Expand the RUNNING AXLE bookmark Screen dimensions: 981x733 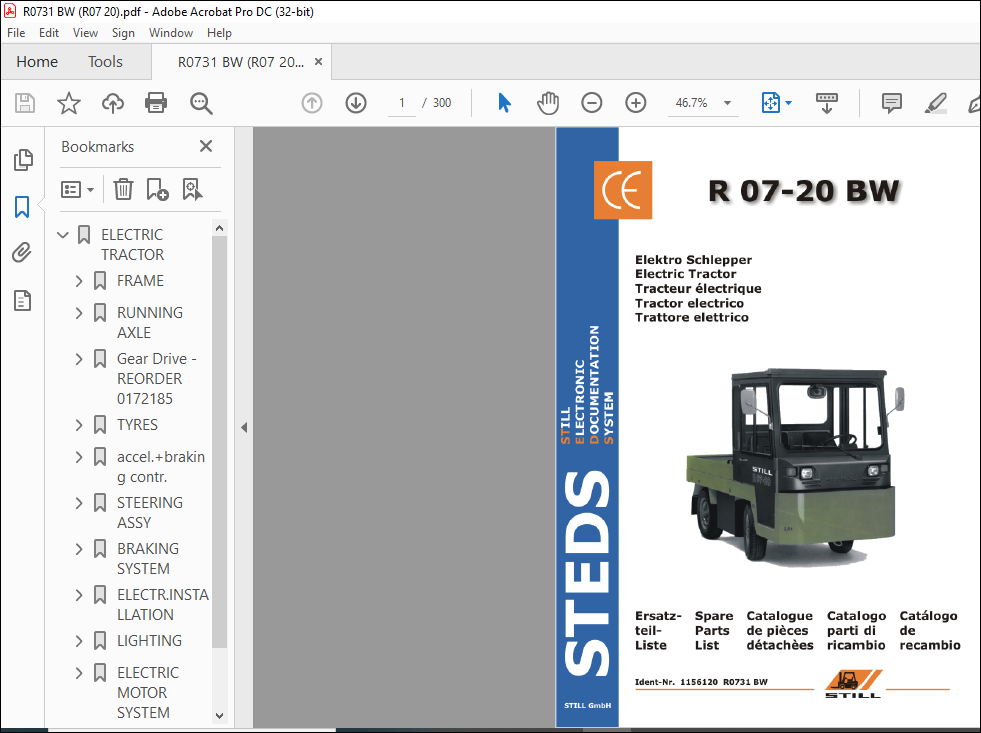79,313
